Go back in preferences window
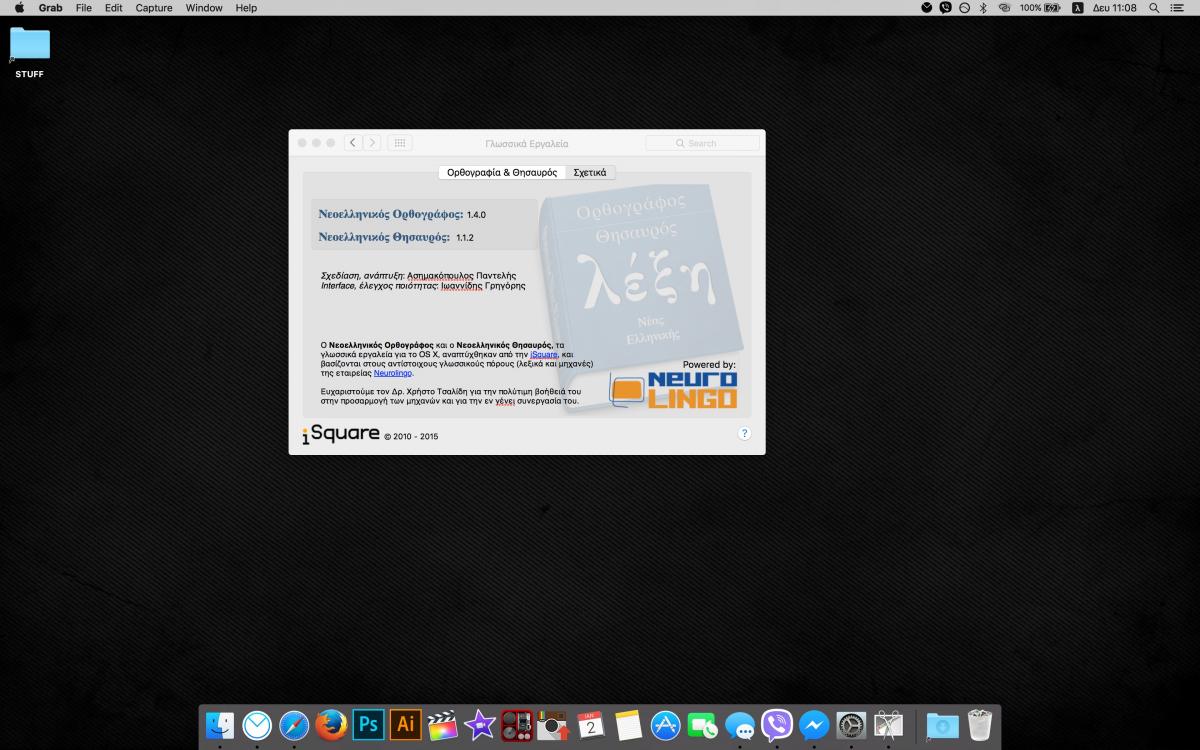 (353, 143)
